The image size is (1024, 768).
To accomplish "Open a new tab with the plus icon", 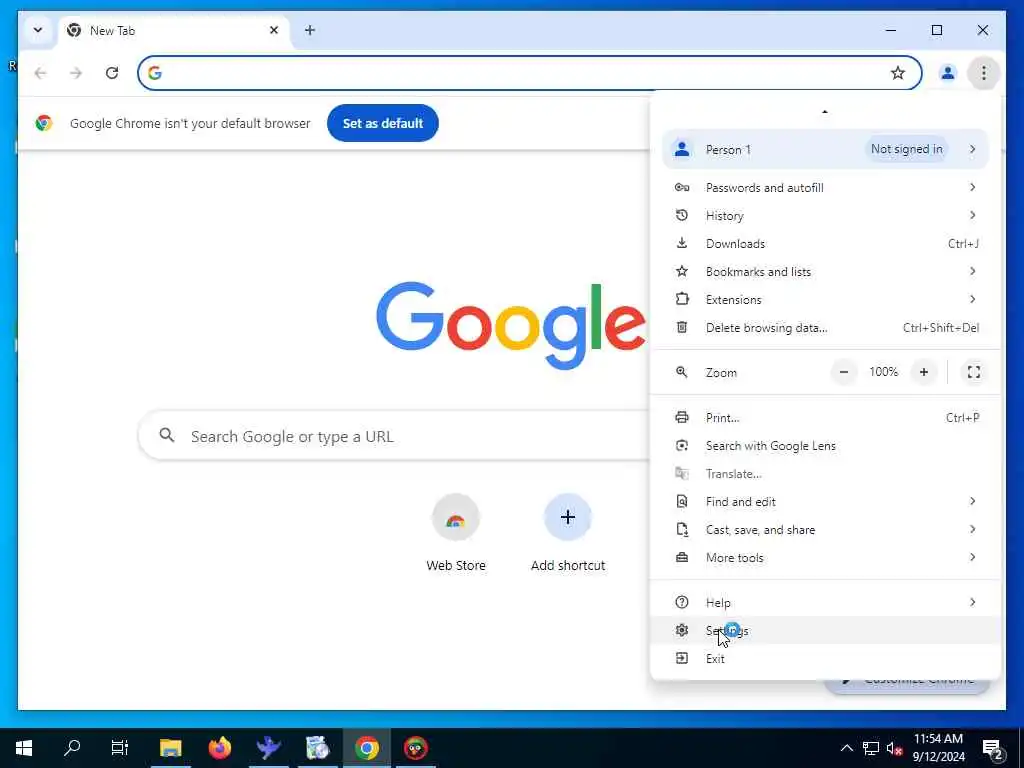I will (x=310, y=30).
